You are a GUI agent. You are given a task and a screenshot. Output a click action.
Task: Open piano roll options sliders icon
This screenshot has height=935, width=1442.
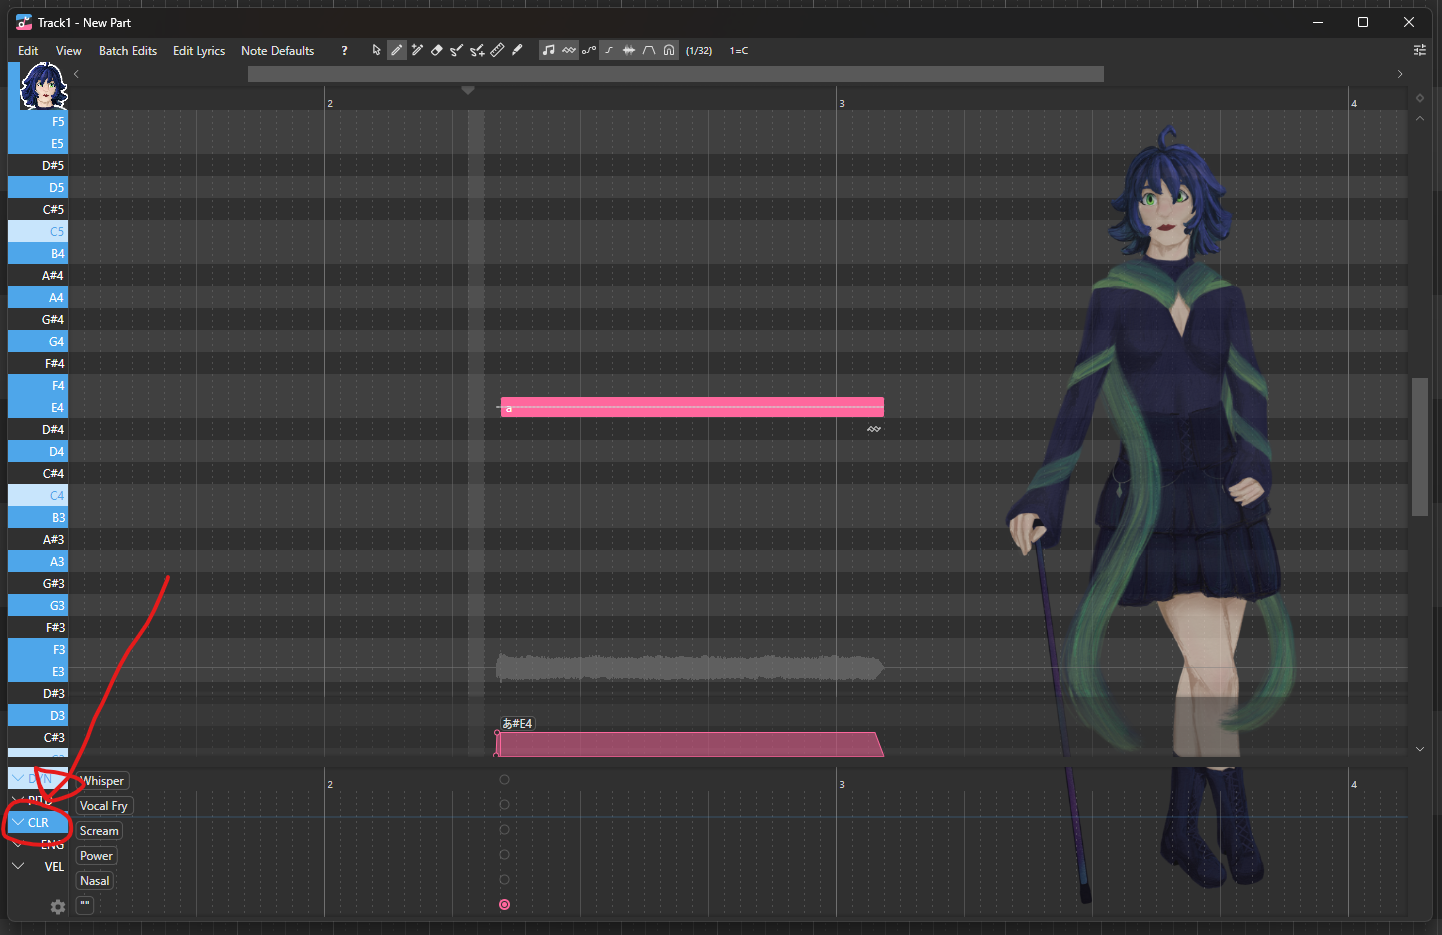(x=1419, y=50)
